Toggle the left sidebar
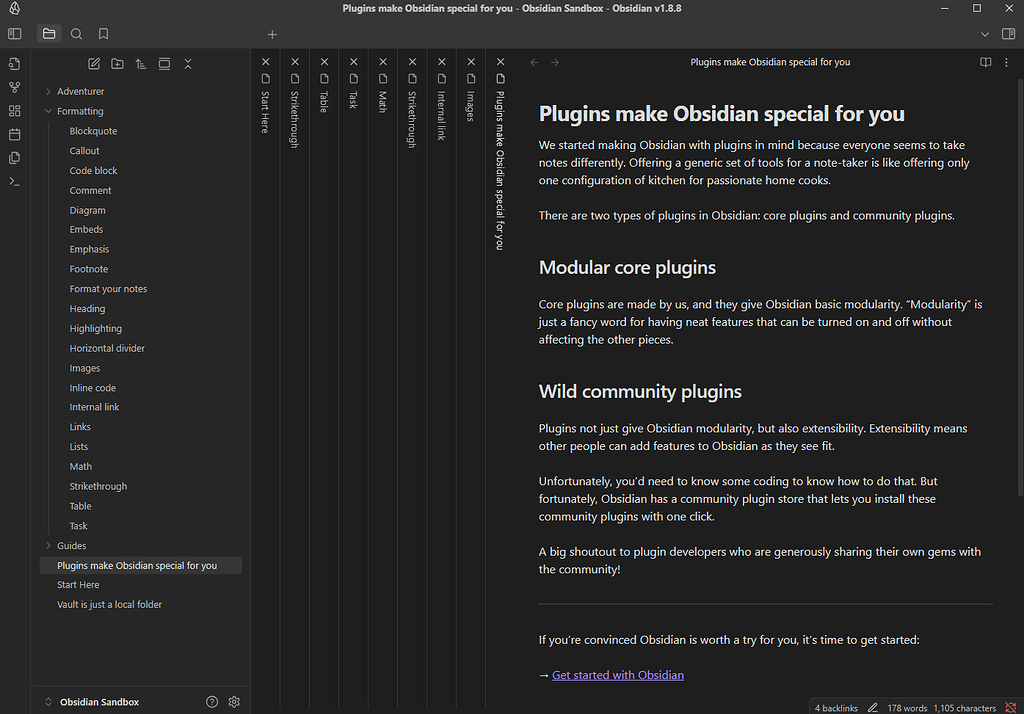The image size is (1024, 714). pos(14,33)
